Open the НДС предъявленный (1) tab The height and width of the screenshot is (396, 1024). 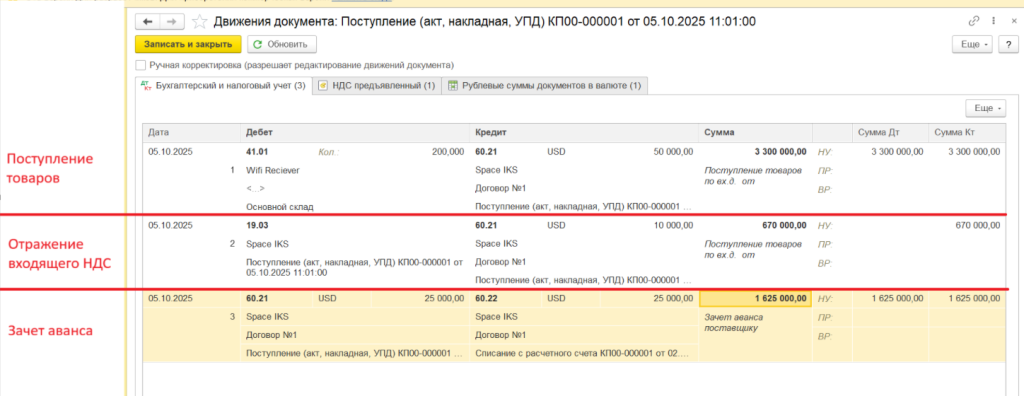pos(377,86)
